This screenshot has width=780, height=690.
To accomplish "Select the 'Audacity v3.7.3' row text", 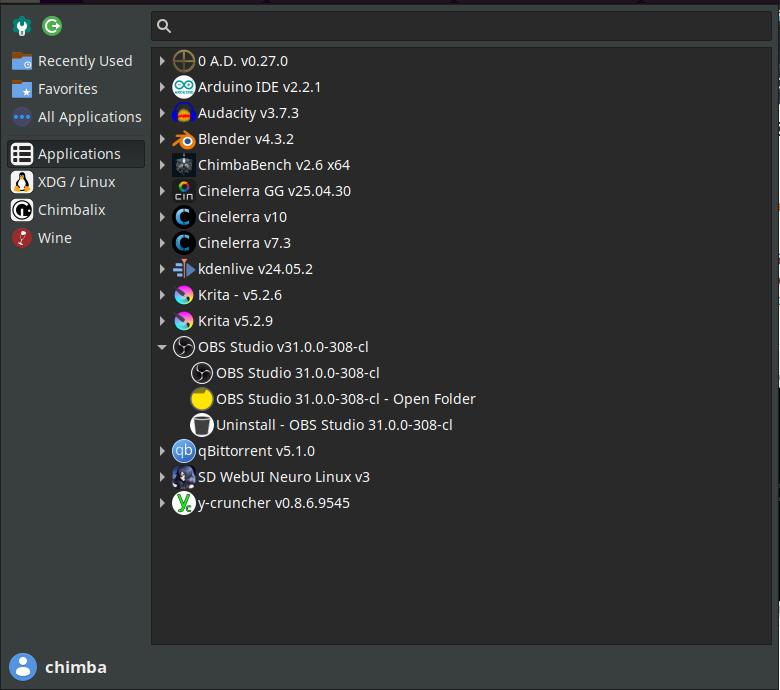I will [248, 113].
